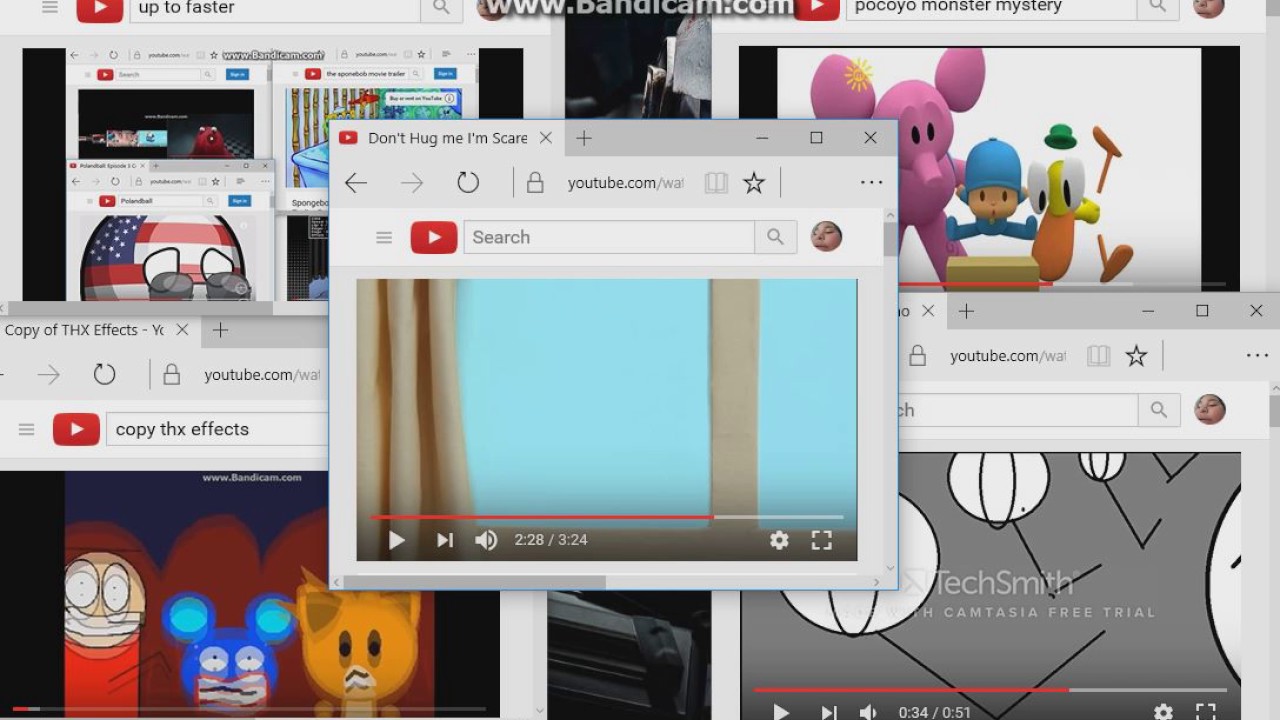Screen dimensions: 1280x720
Task: Open settings gear in 0:34 / 0:51 player
Action: 1163,712
